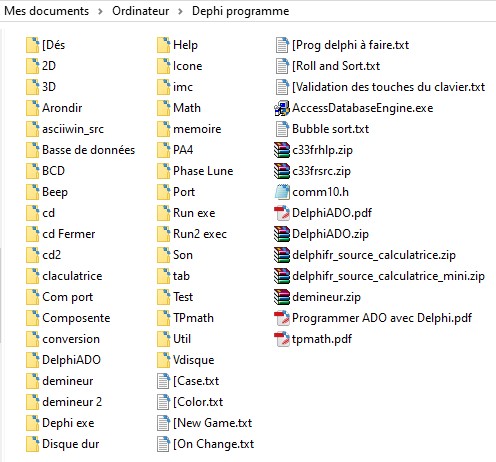Click the Disque dur folder name
496x462 pixels.
71,444
